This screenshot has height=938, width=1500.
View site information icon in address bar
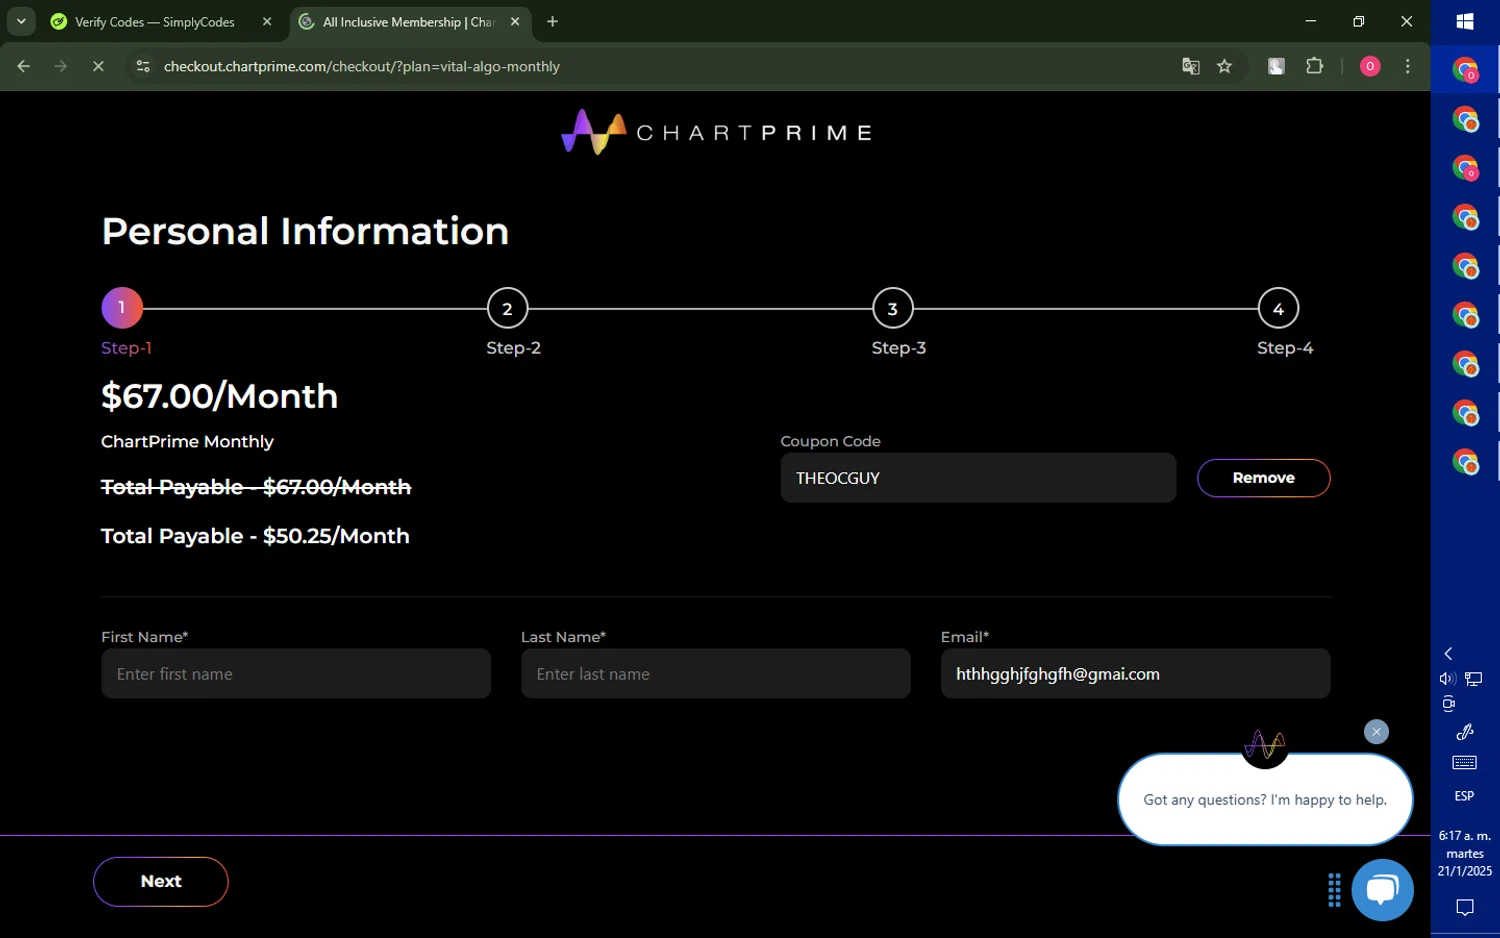pyautogui.click(x=143, y=66)
